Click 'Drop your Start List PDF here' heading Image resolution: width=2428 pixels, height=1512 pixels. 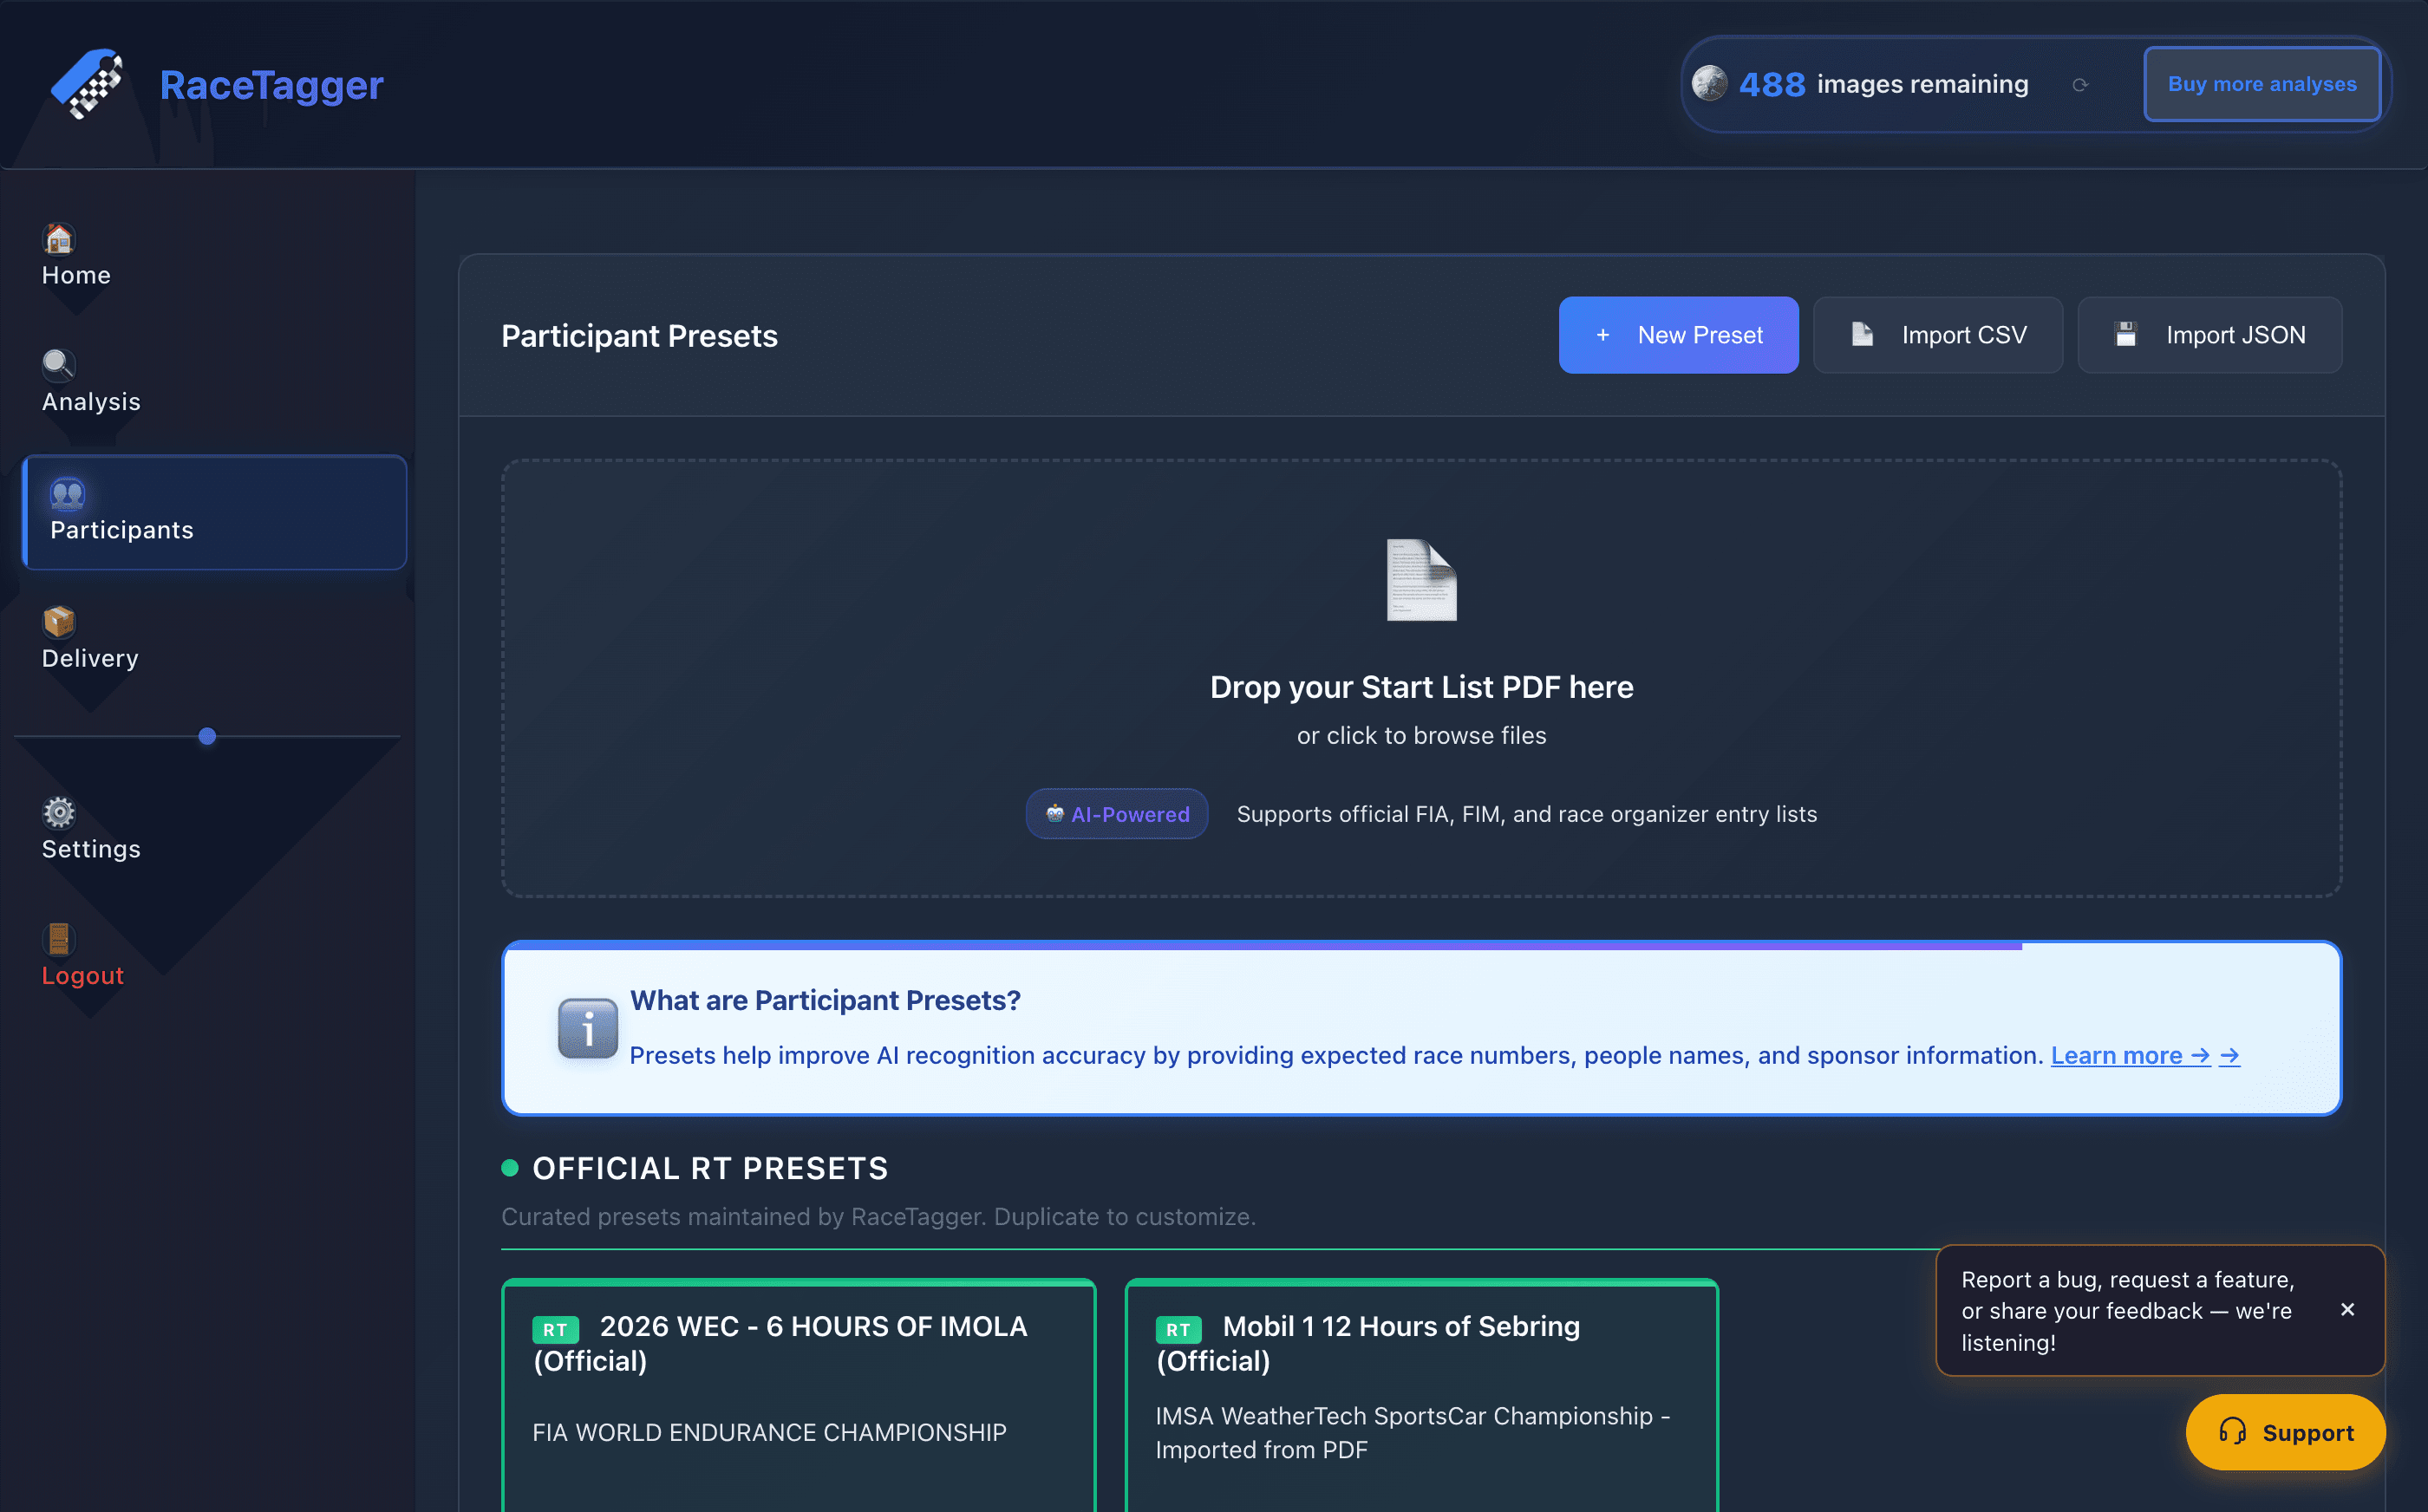1421,688
